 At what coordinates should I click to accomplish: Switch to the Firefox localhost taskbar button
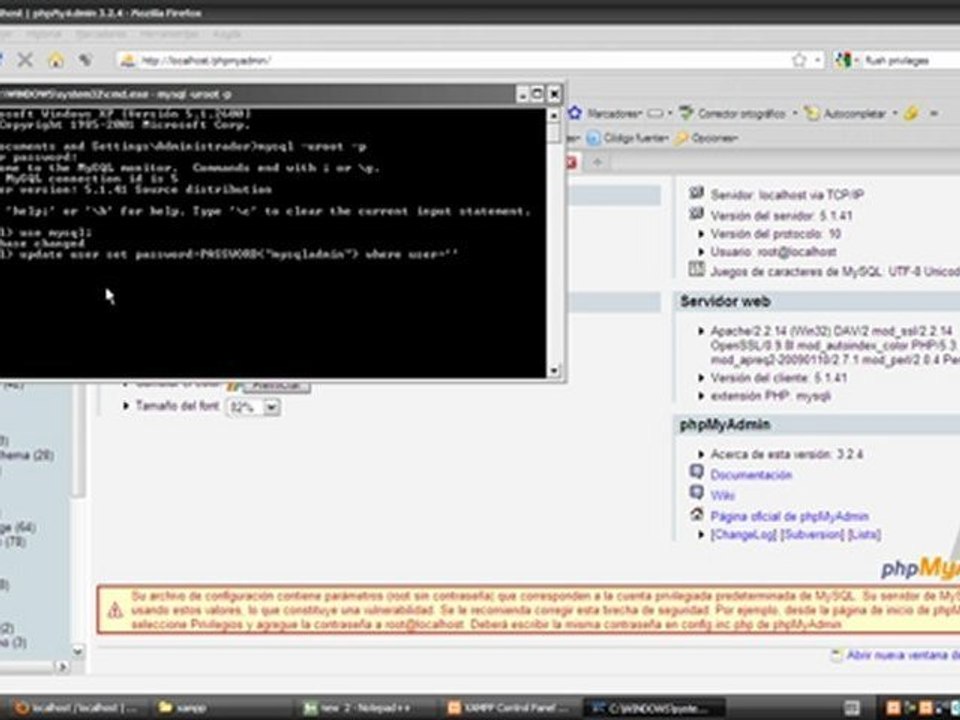coord(78,708)
